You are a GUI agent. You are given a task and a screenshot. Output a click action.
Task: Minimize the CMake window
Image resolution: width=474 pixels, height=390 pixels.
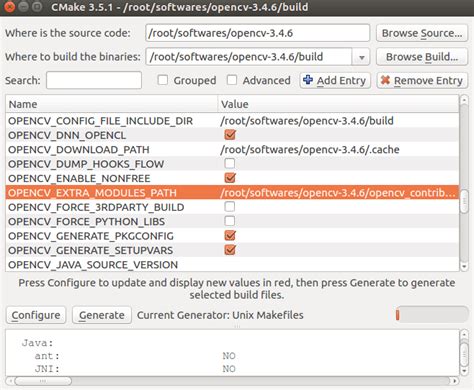(23, 7)
